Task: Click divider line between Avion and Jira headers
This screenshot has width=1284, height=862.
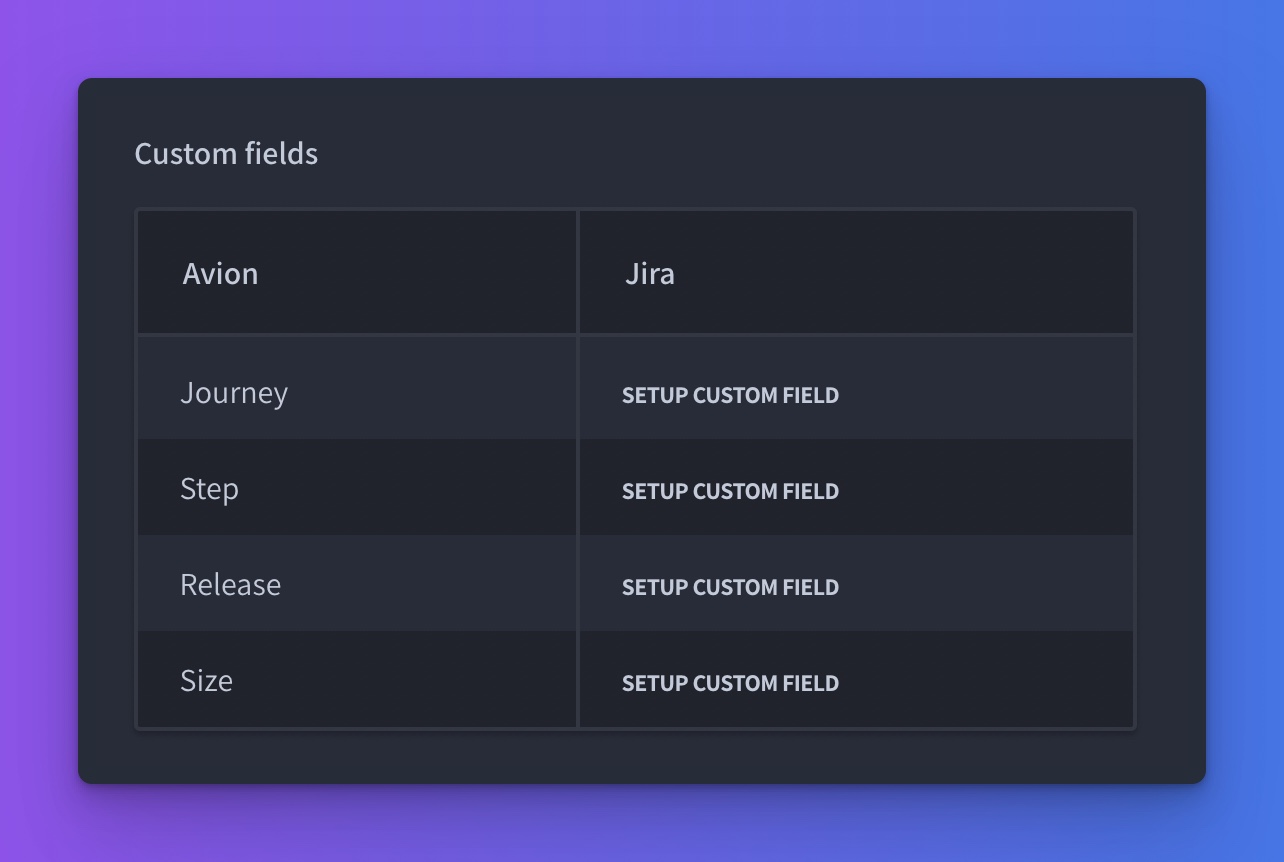Action: (x=578, y=272)
